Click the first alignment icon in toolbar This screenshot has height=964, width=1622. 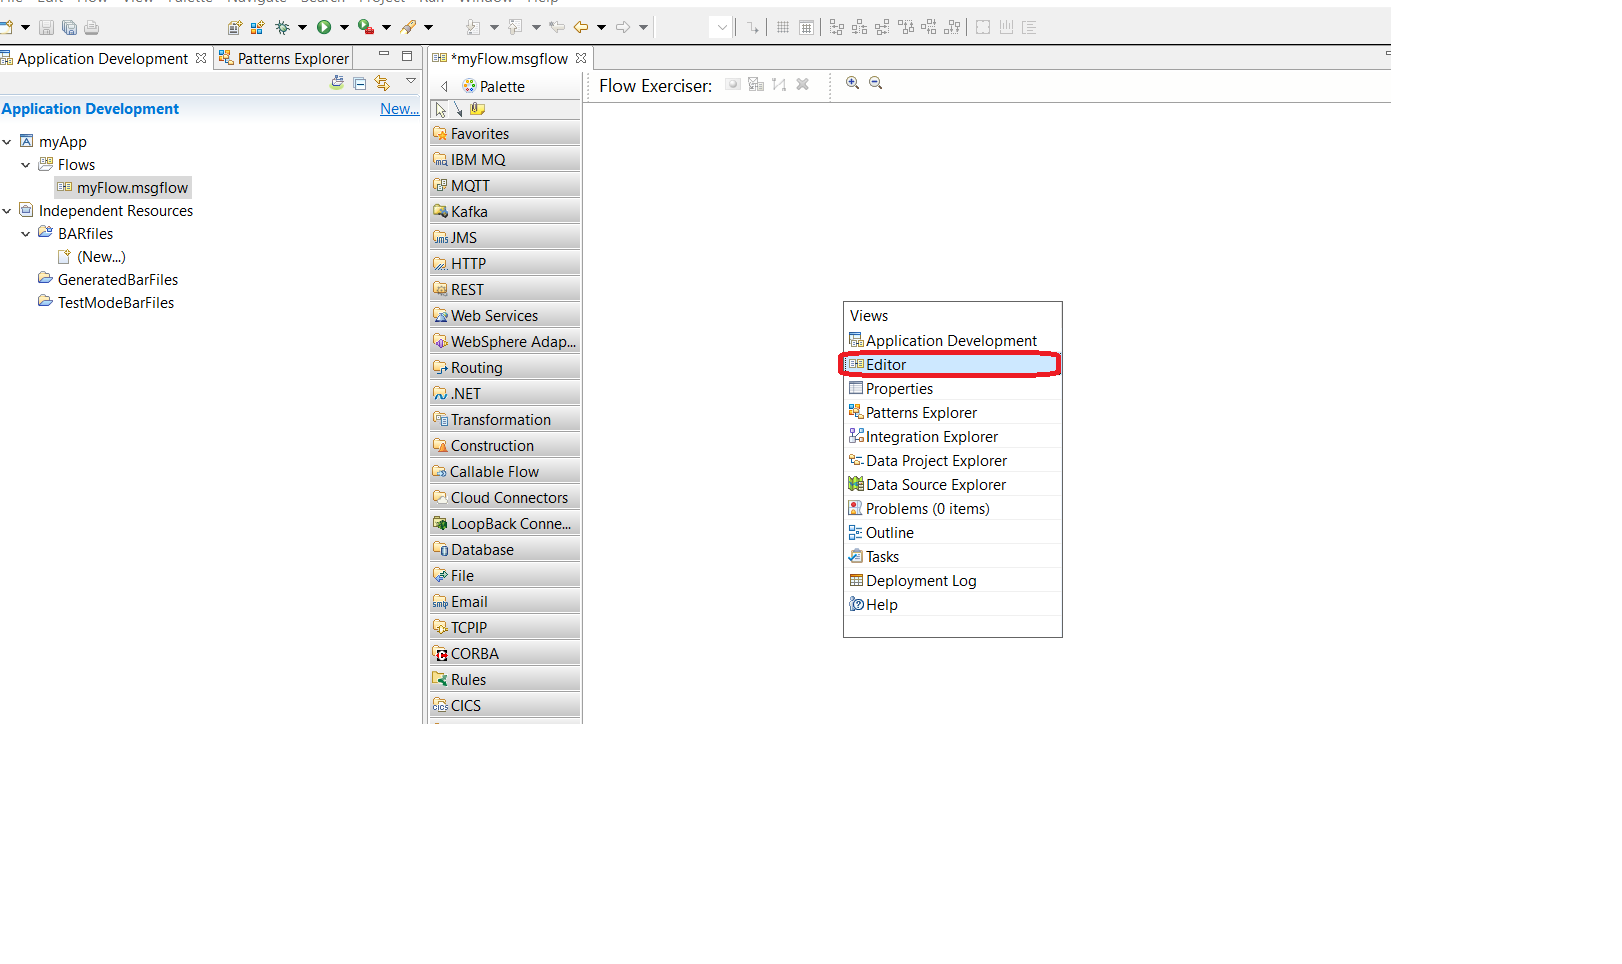click(837, 27)
